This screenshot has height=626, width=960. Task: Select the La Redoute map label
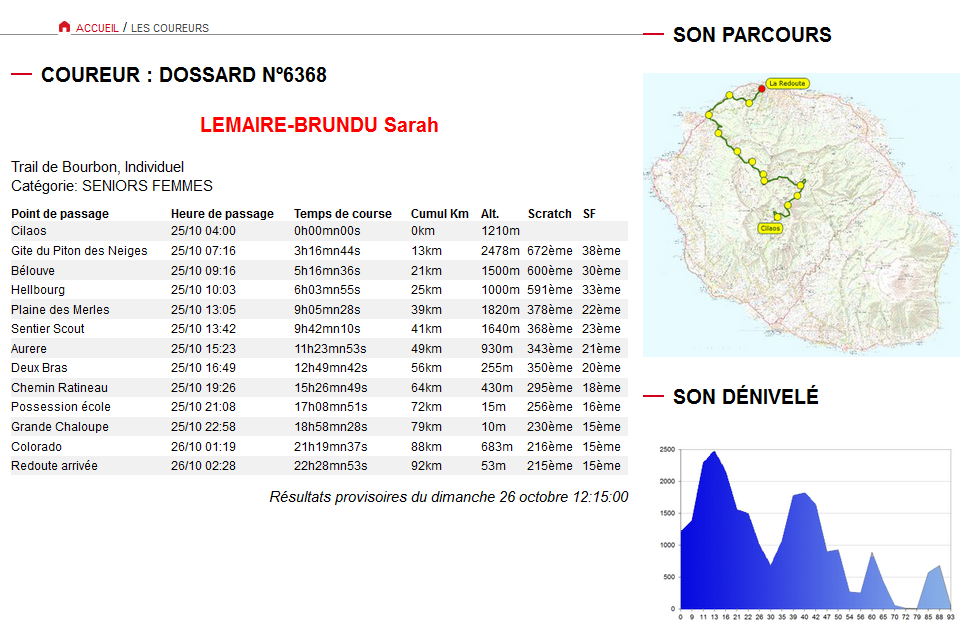[x=787, y=83]
